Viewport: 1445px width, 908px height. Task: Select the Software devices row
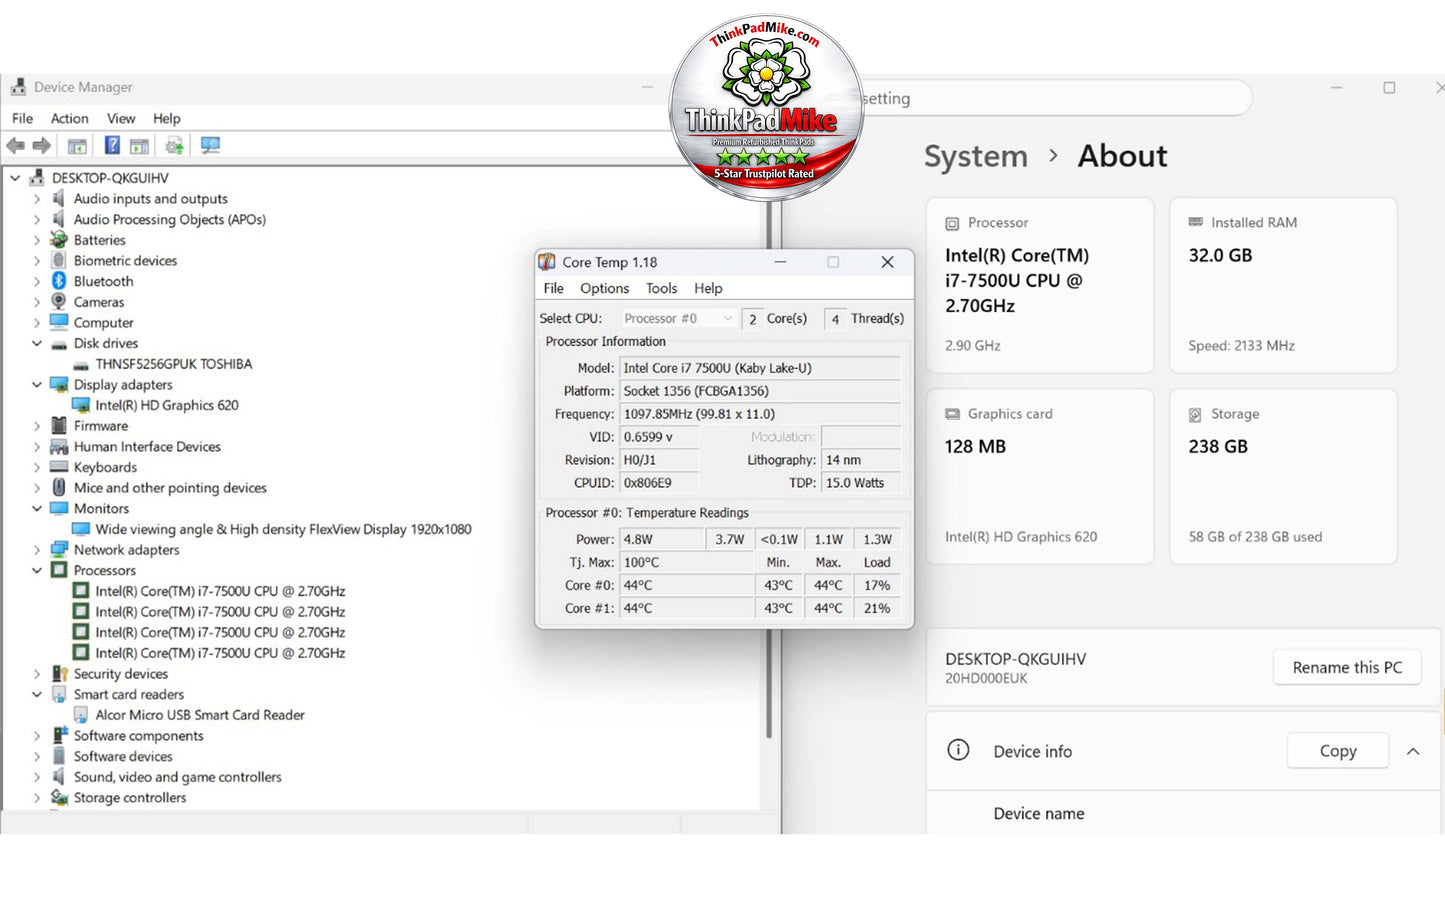123,756
